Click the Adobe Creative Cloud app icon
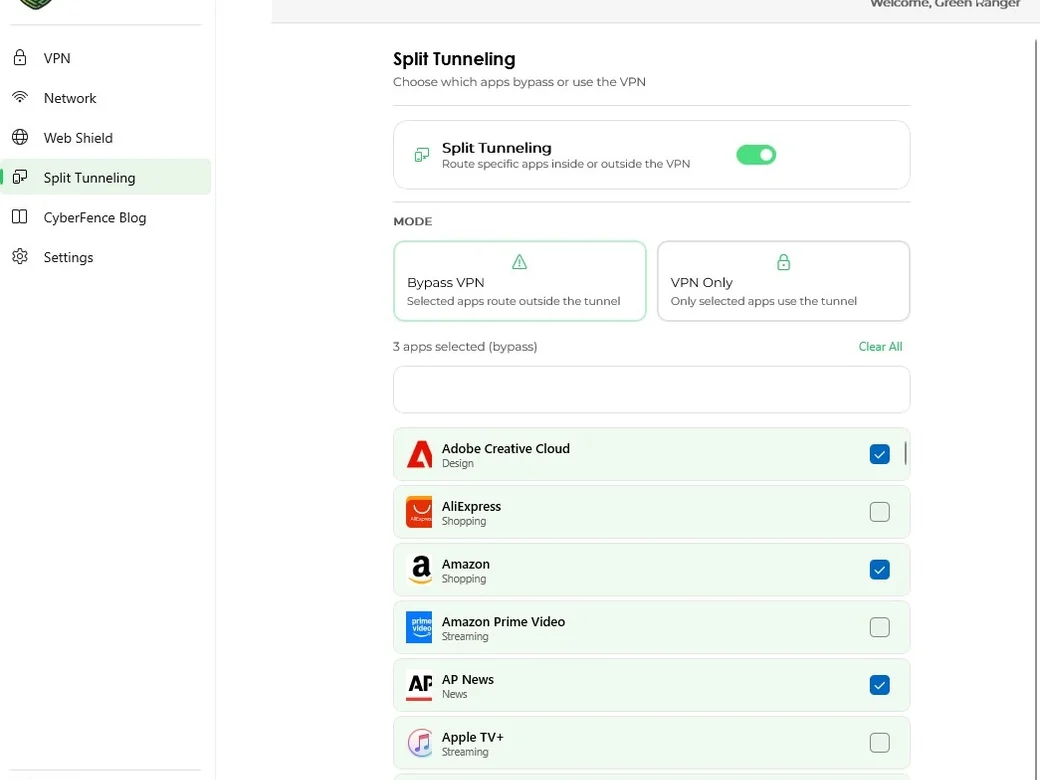This screenshot has width=1040, height=780. click(x=419, y=454)
